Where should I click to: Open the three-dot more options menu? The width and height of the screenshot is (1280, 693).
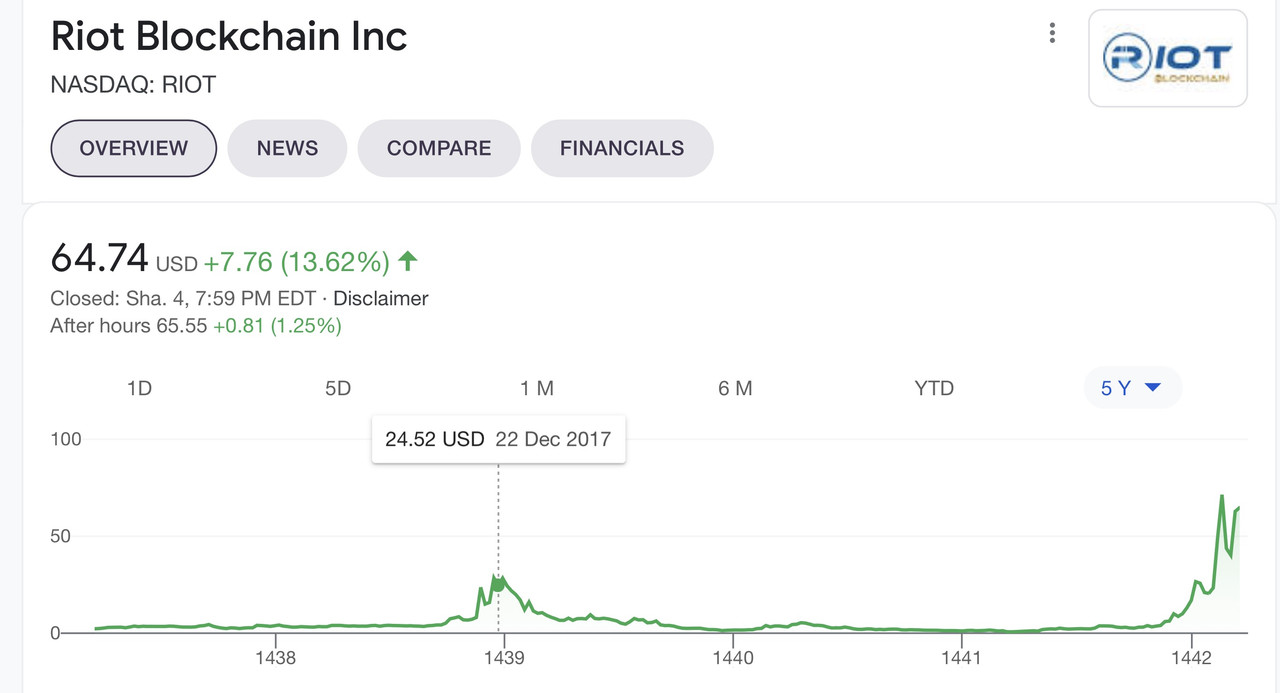(x=1052, y=34)
